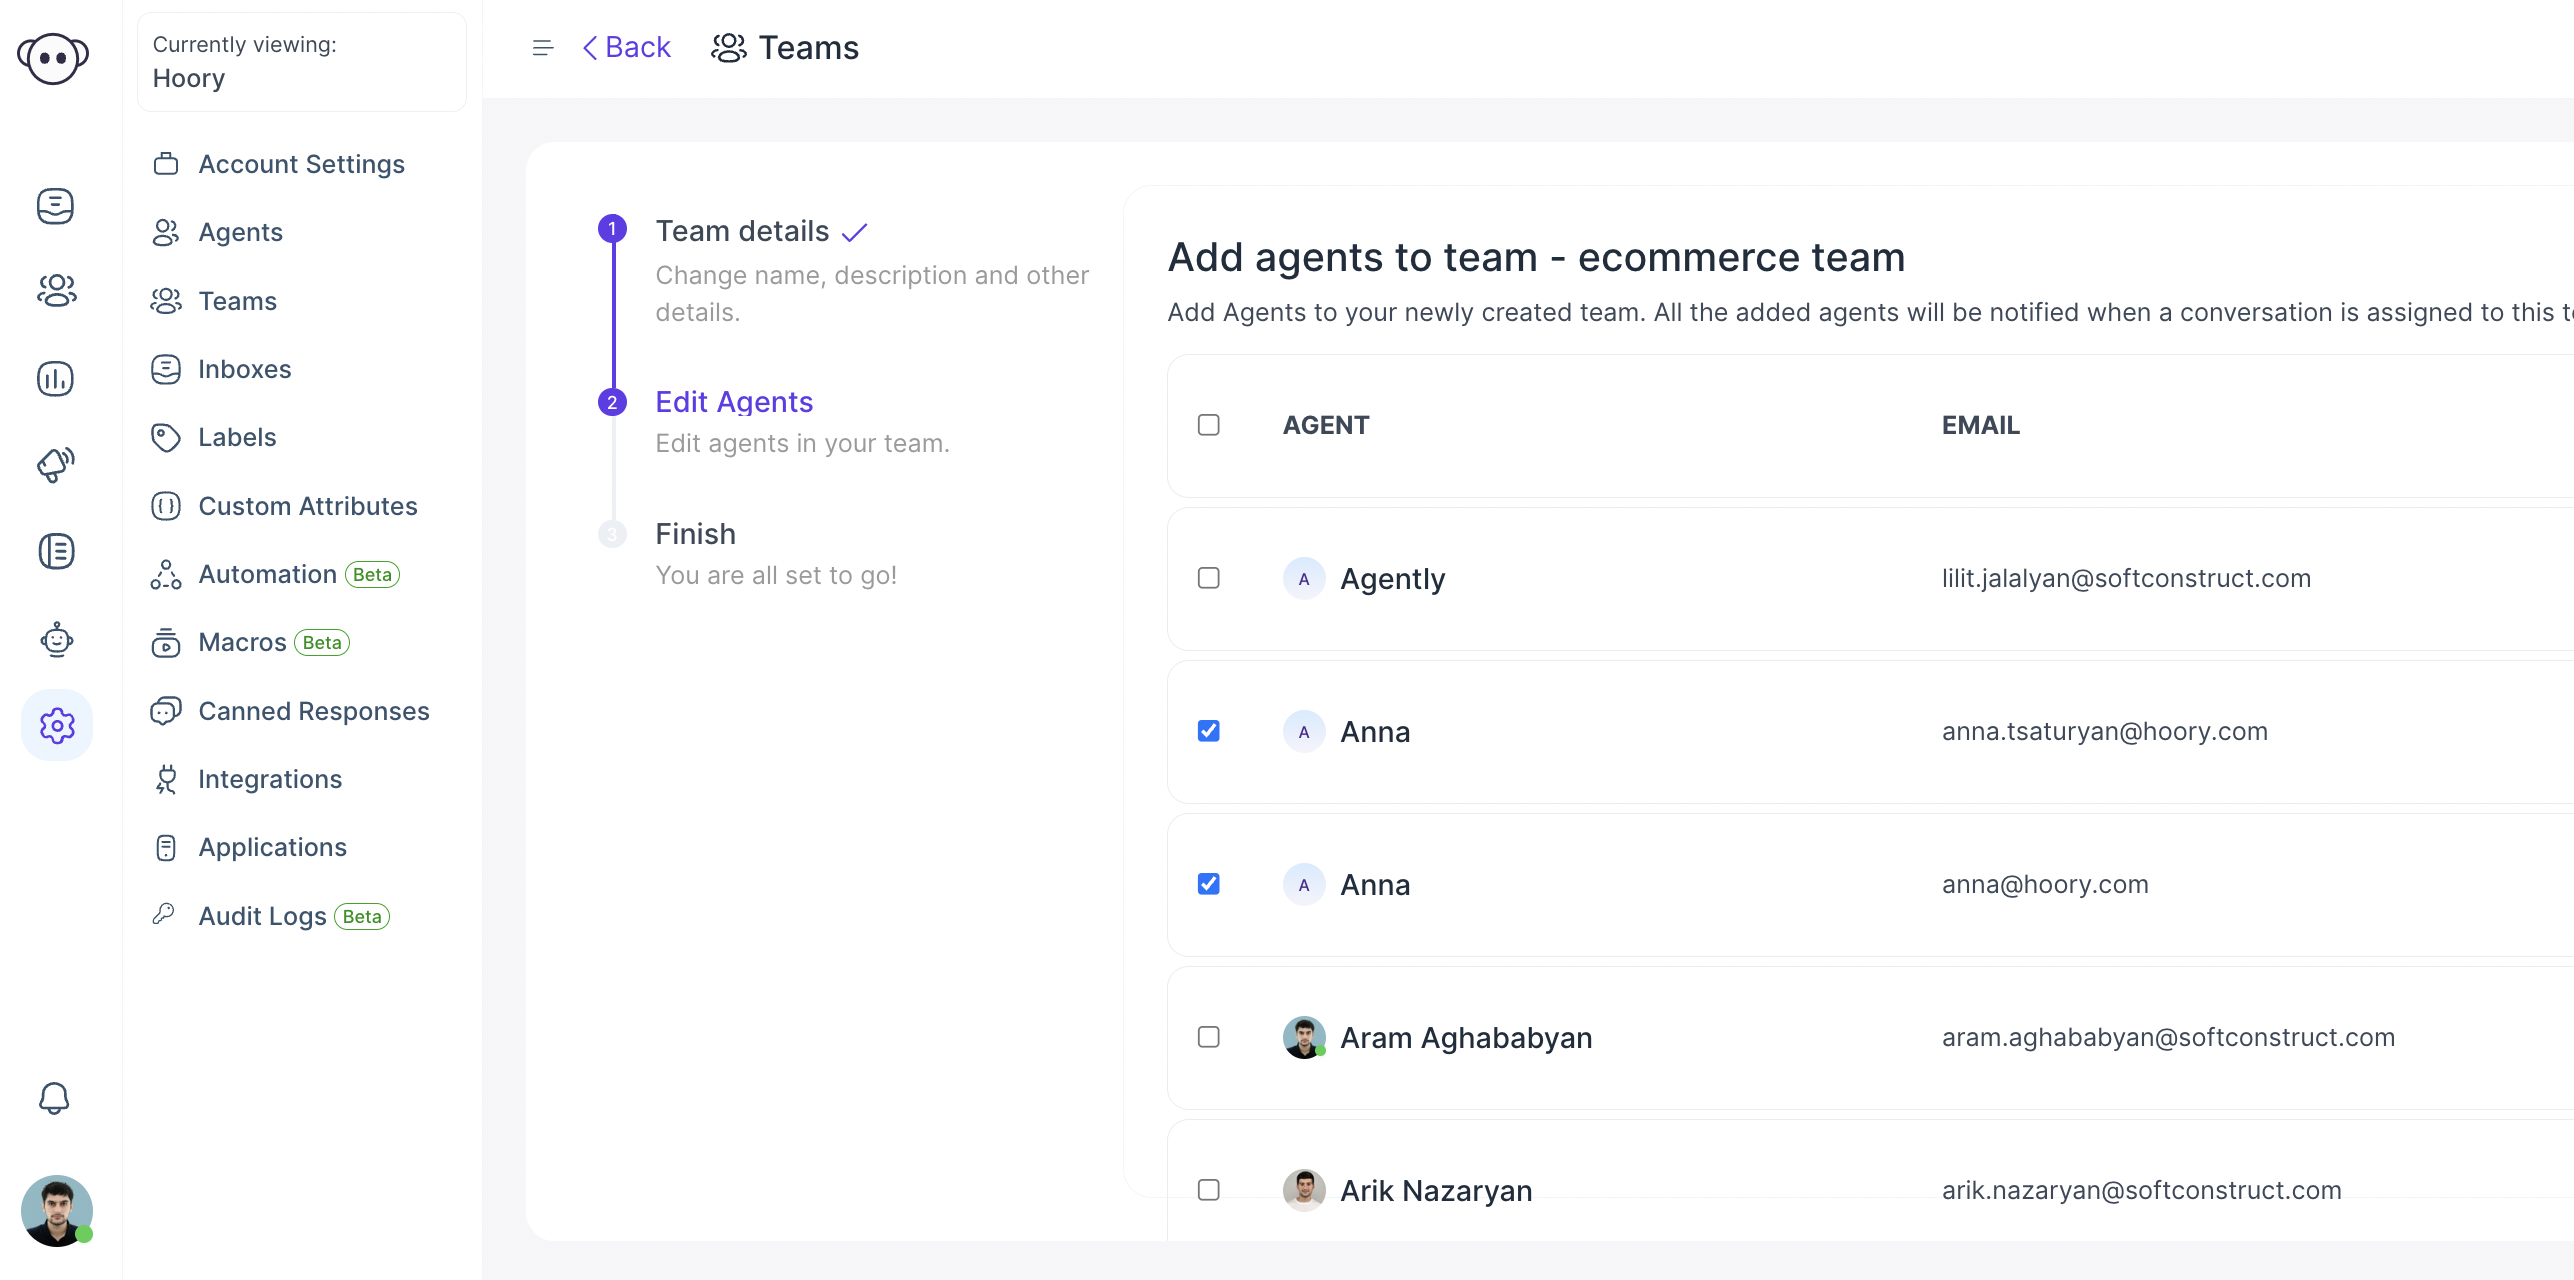This screenshot has width=2574, height=1280.
Task: Open the Agents section in sidebar
Action: click(240, 231)
